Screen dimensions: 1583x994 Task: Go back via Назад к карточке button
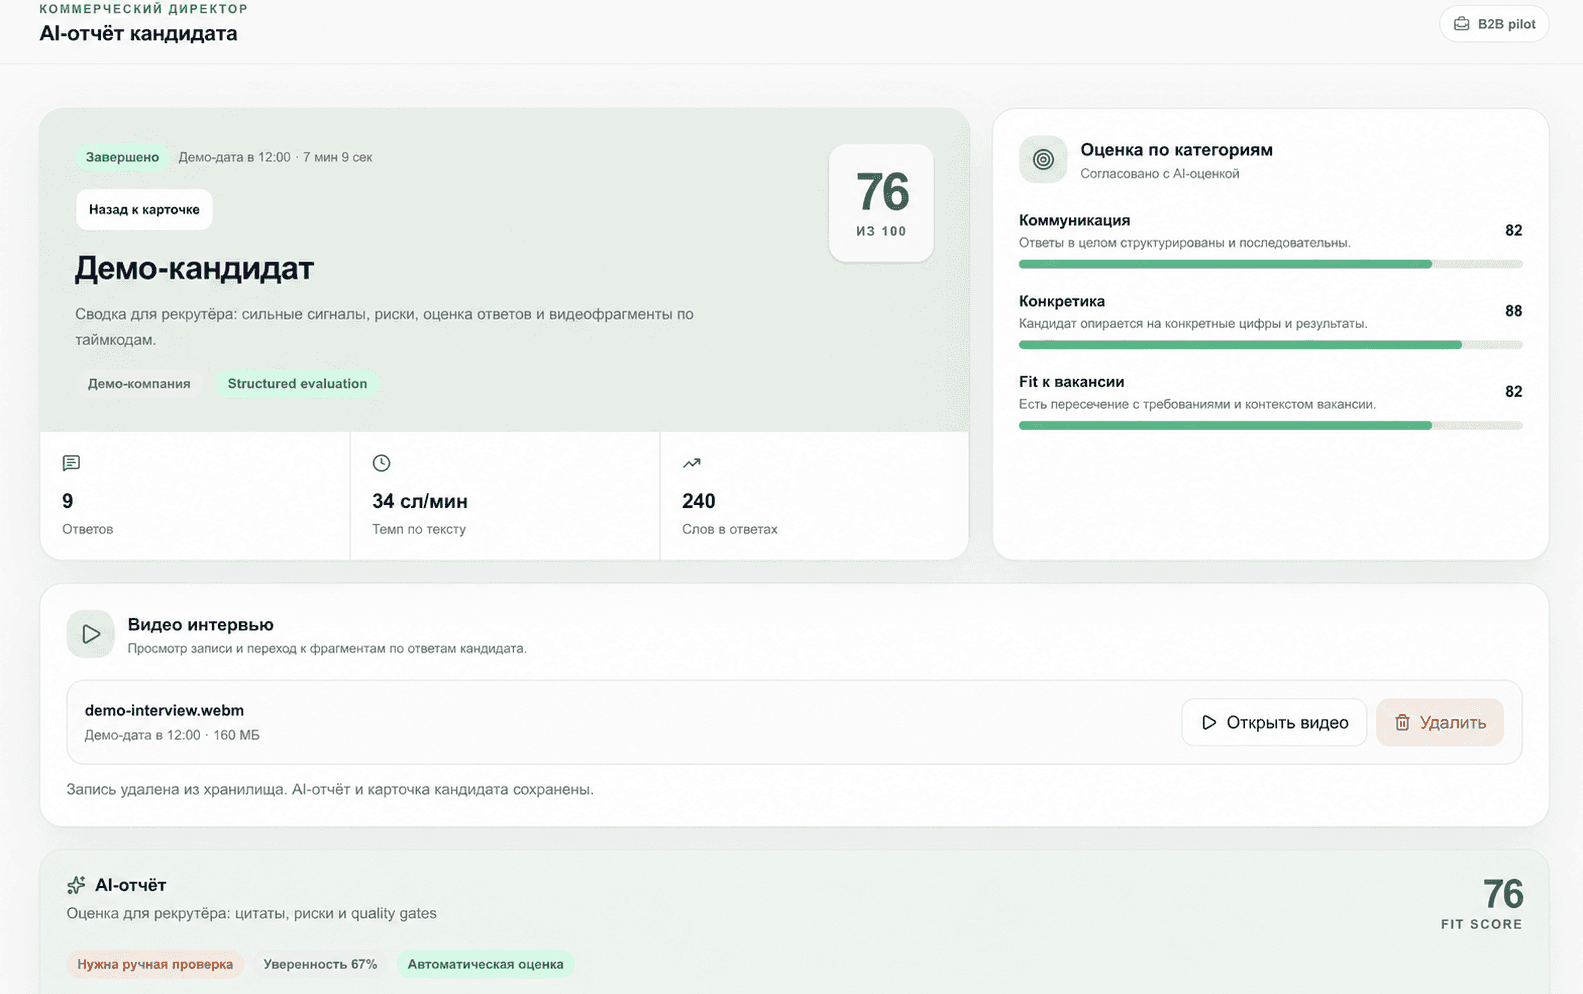(144, 209)
